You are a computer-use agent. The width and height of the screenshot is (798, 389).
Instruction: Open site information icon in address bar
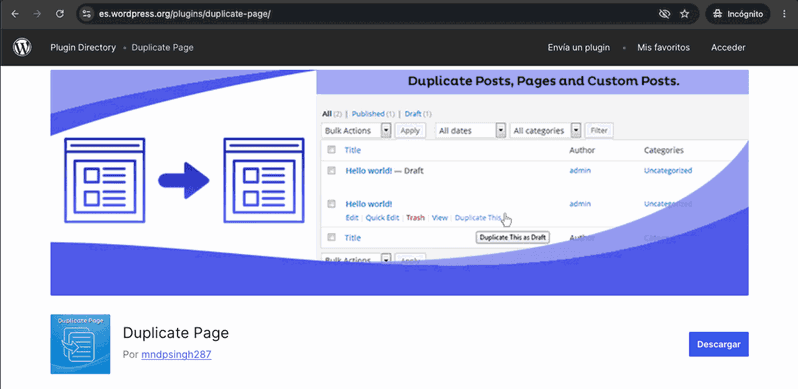[87, 14]
